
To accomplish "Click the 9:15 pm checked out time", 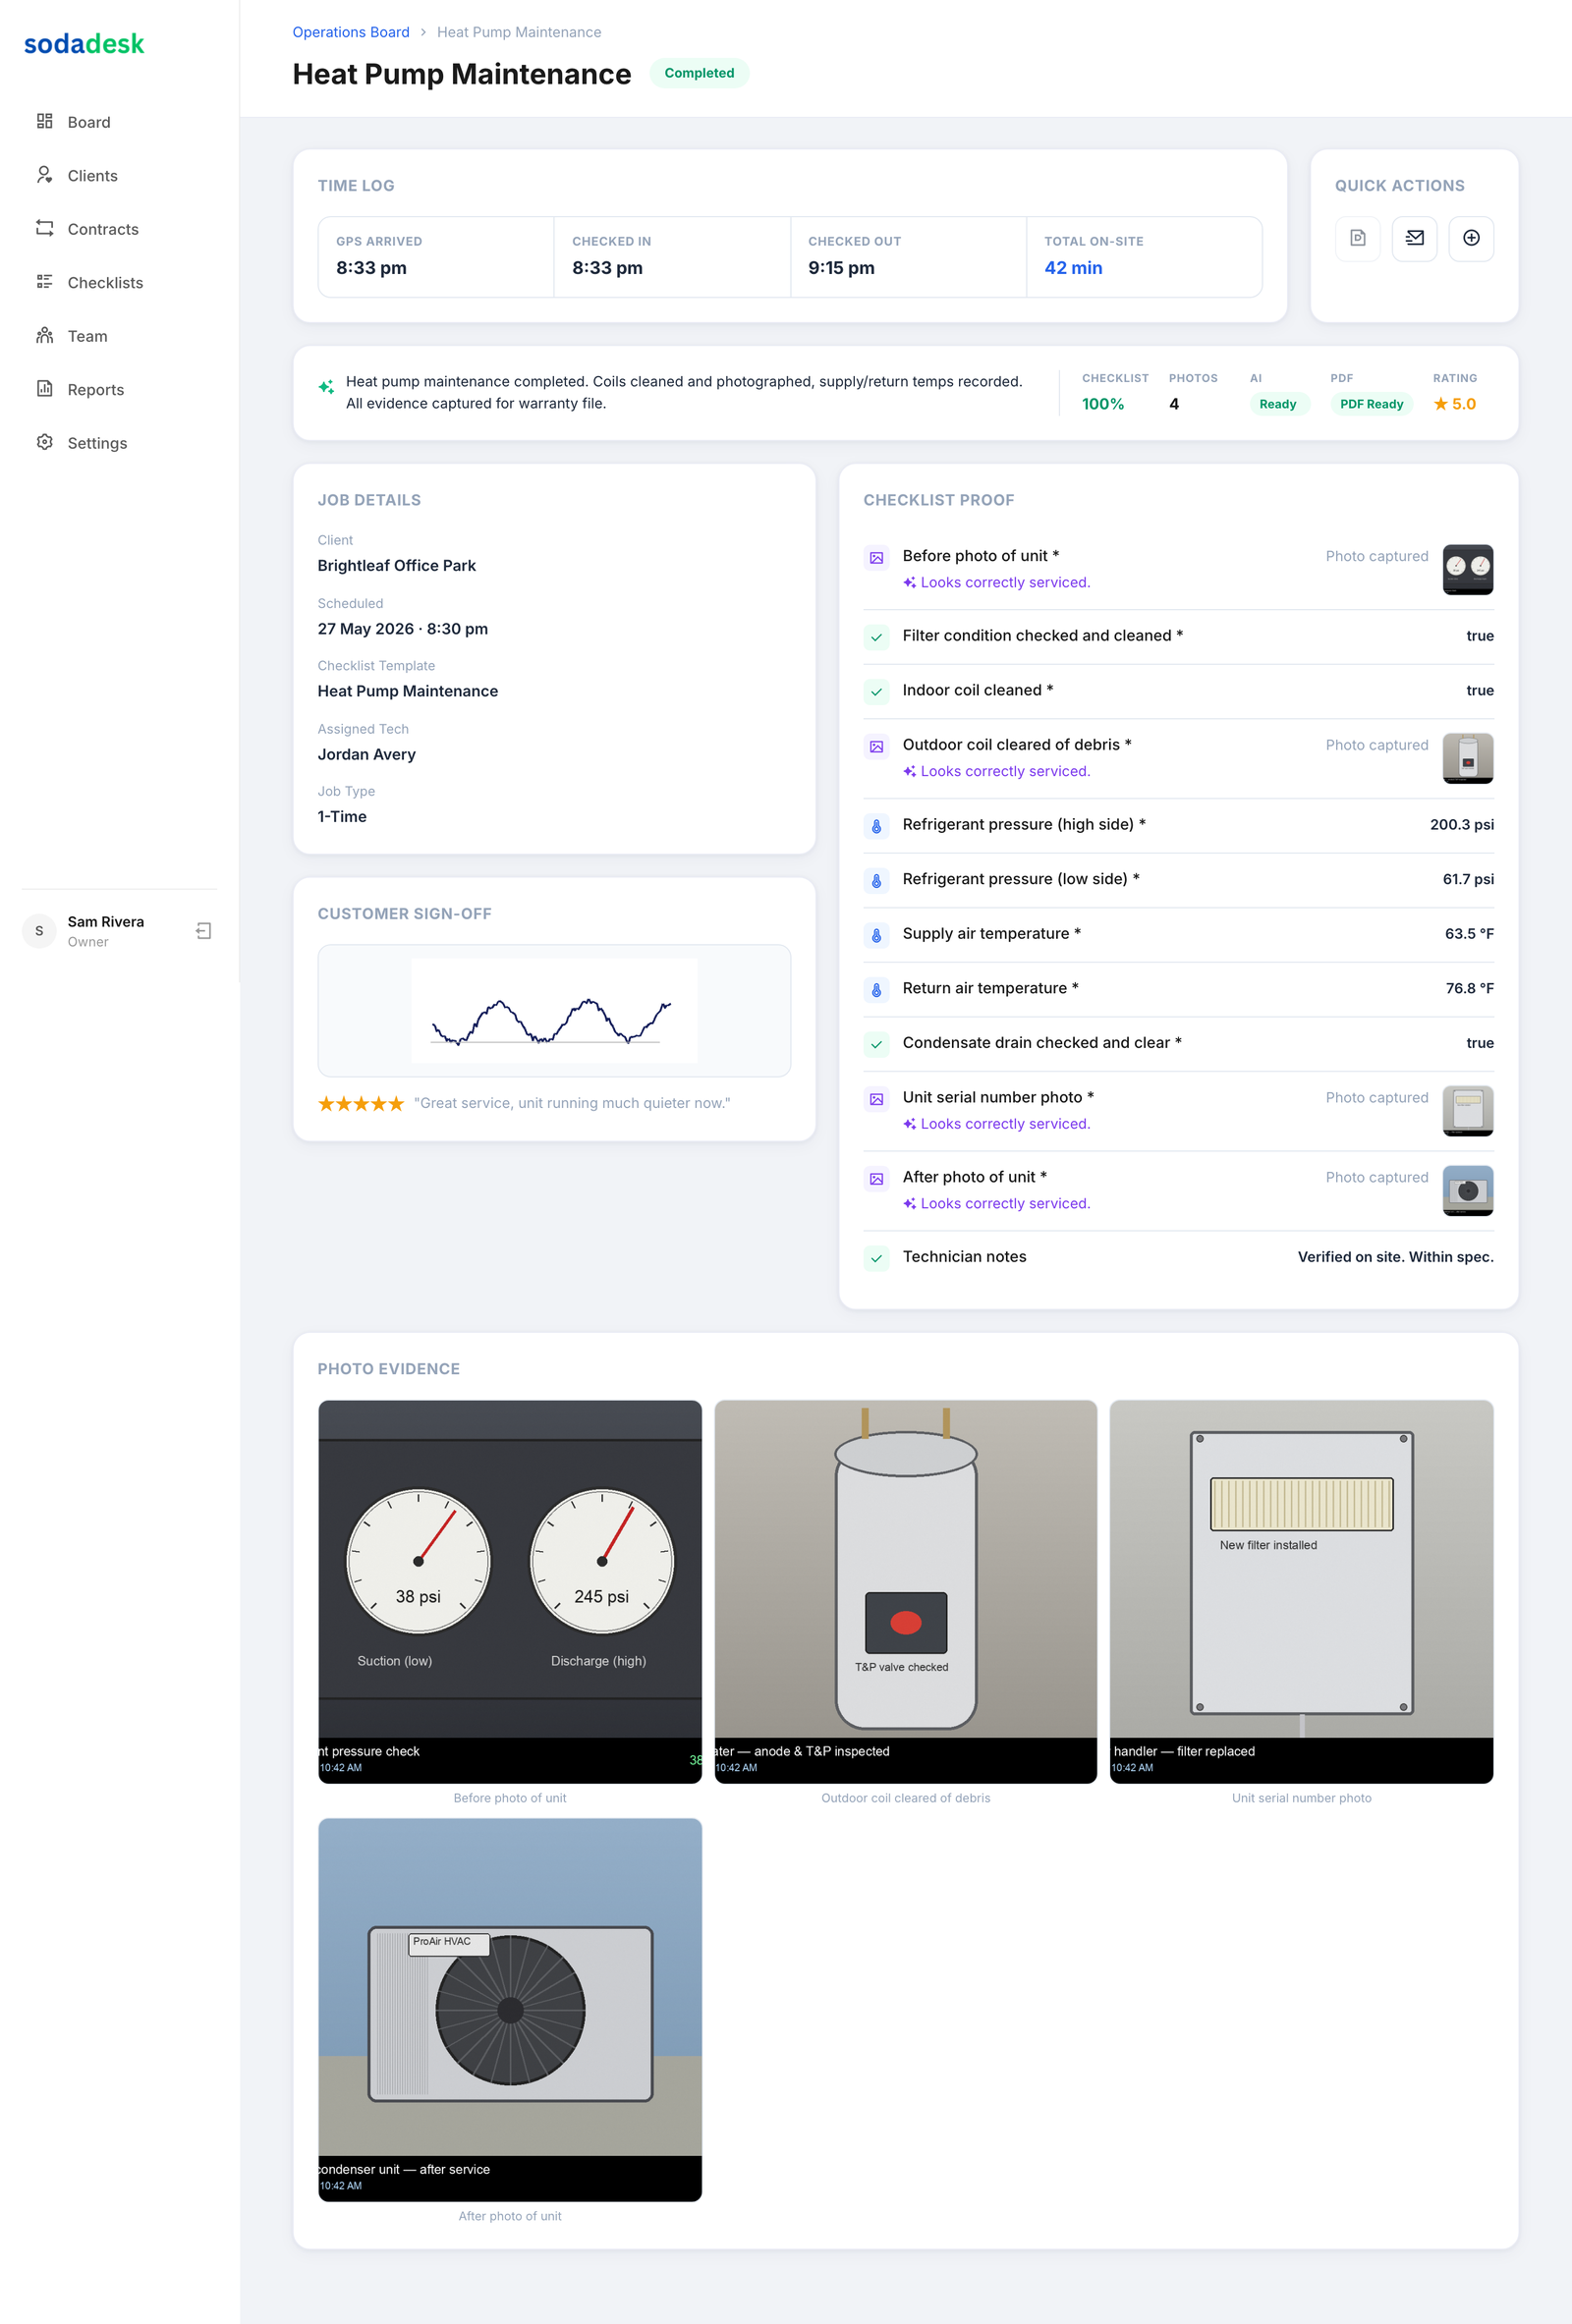I will tap(841, 268).
